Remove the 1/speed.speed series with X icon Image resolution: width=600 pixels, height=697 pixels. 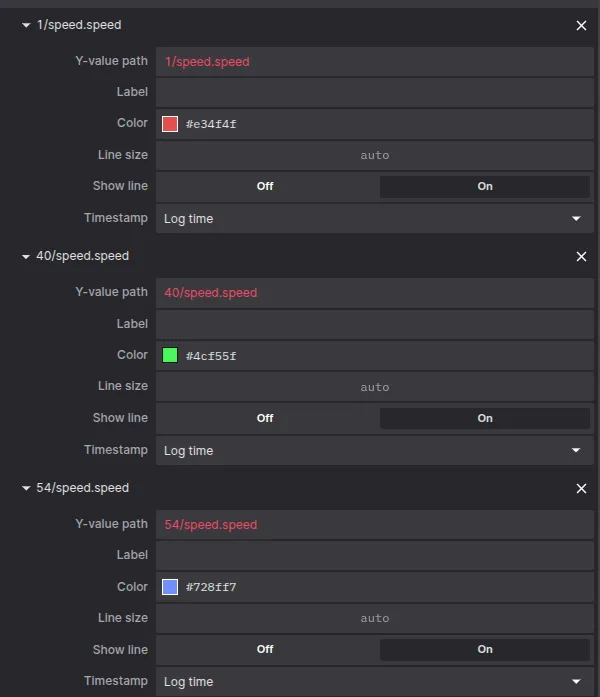[x=581, y=25]
